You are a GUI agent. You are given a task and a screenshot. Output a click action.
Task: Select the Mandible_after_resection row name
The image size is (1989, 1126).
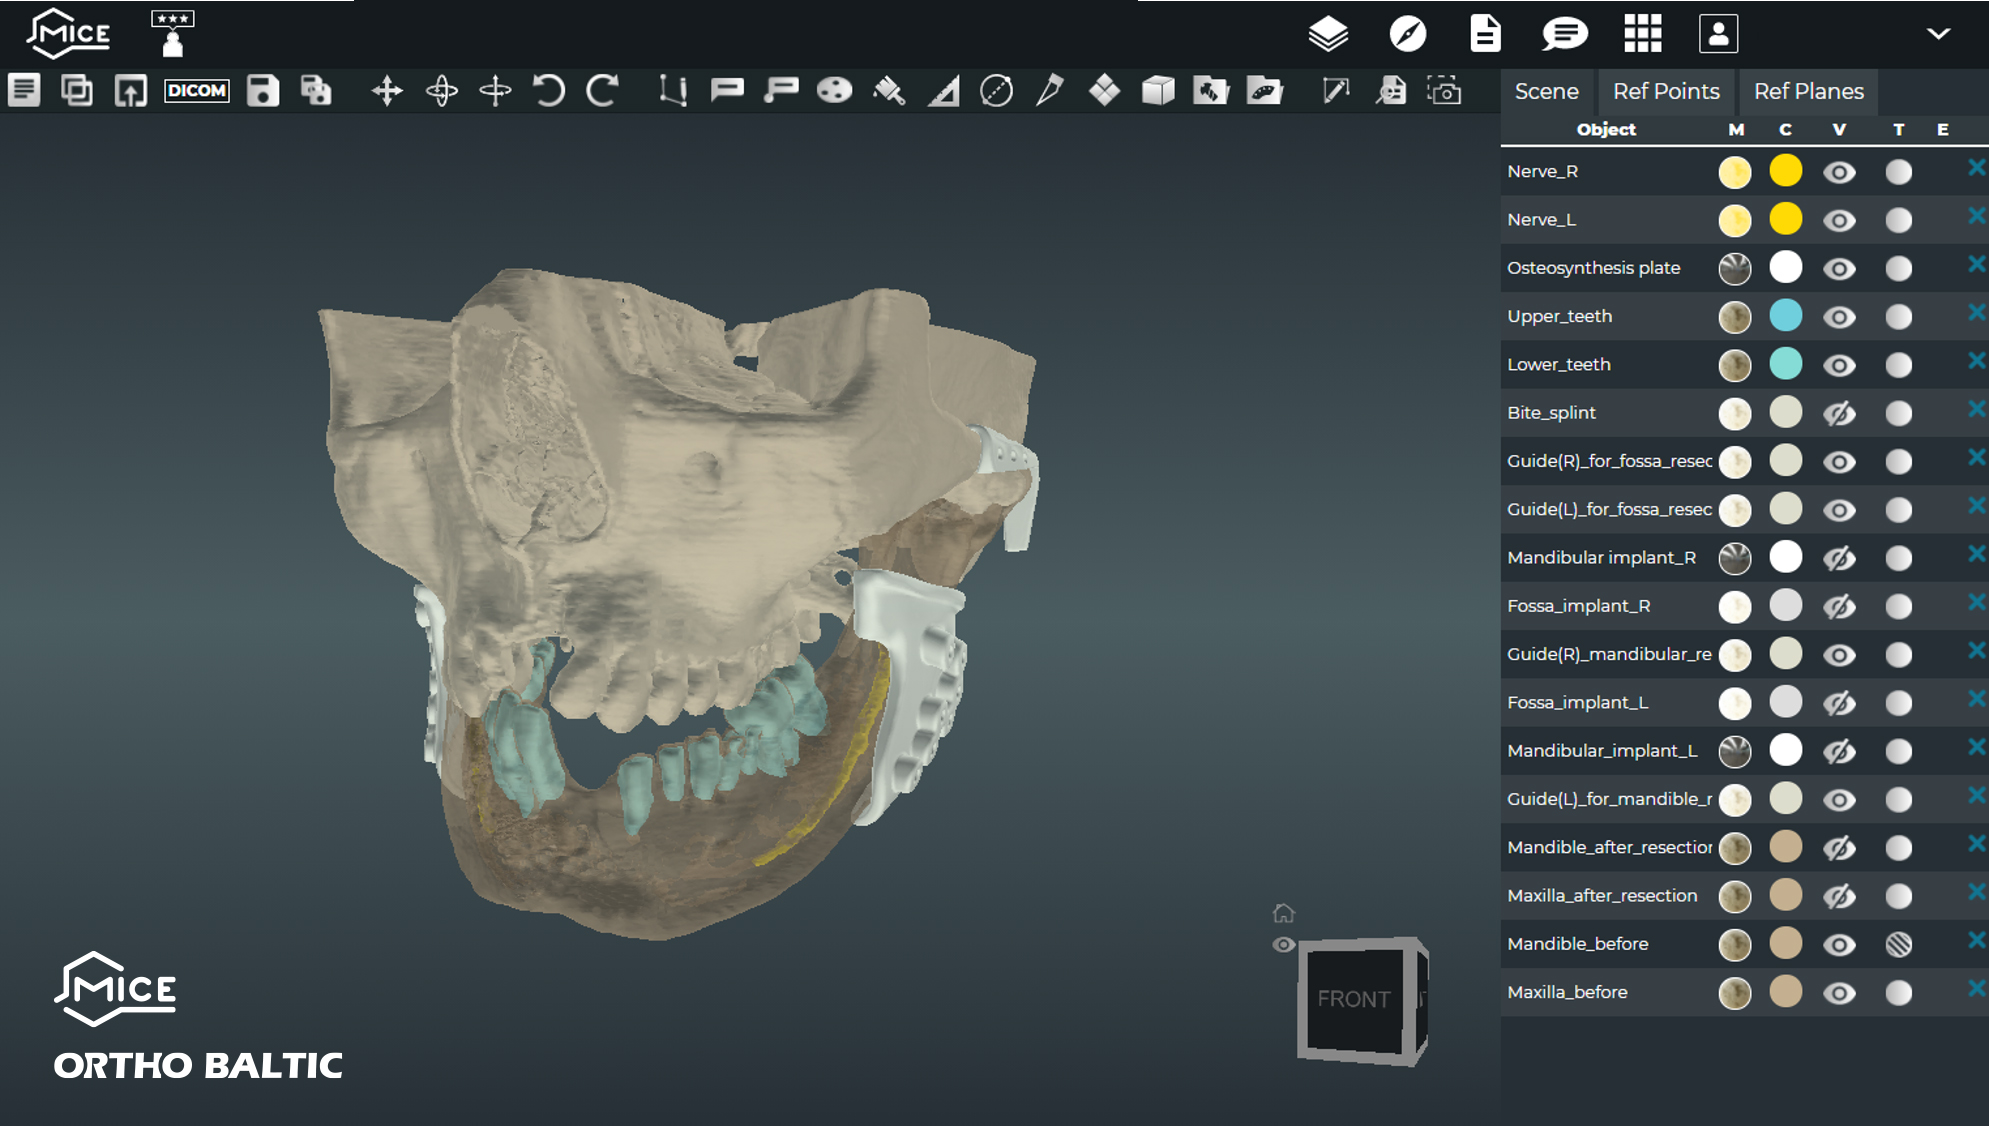(x=1609, y=847)
